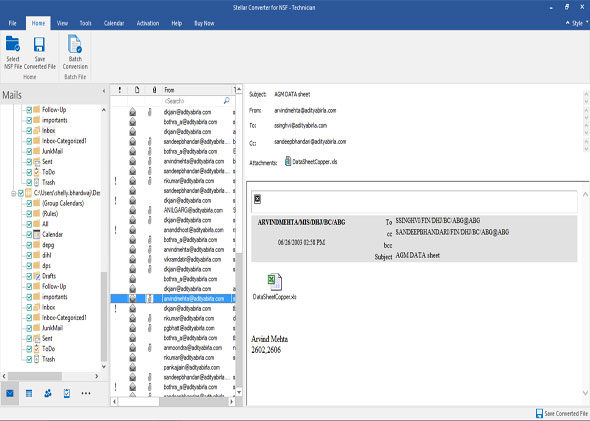Uncheck the C:/Users NSF file root checkbox
The image size is (590, 421).
(x=21, y=193)
